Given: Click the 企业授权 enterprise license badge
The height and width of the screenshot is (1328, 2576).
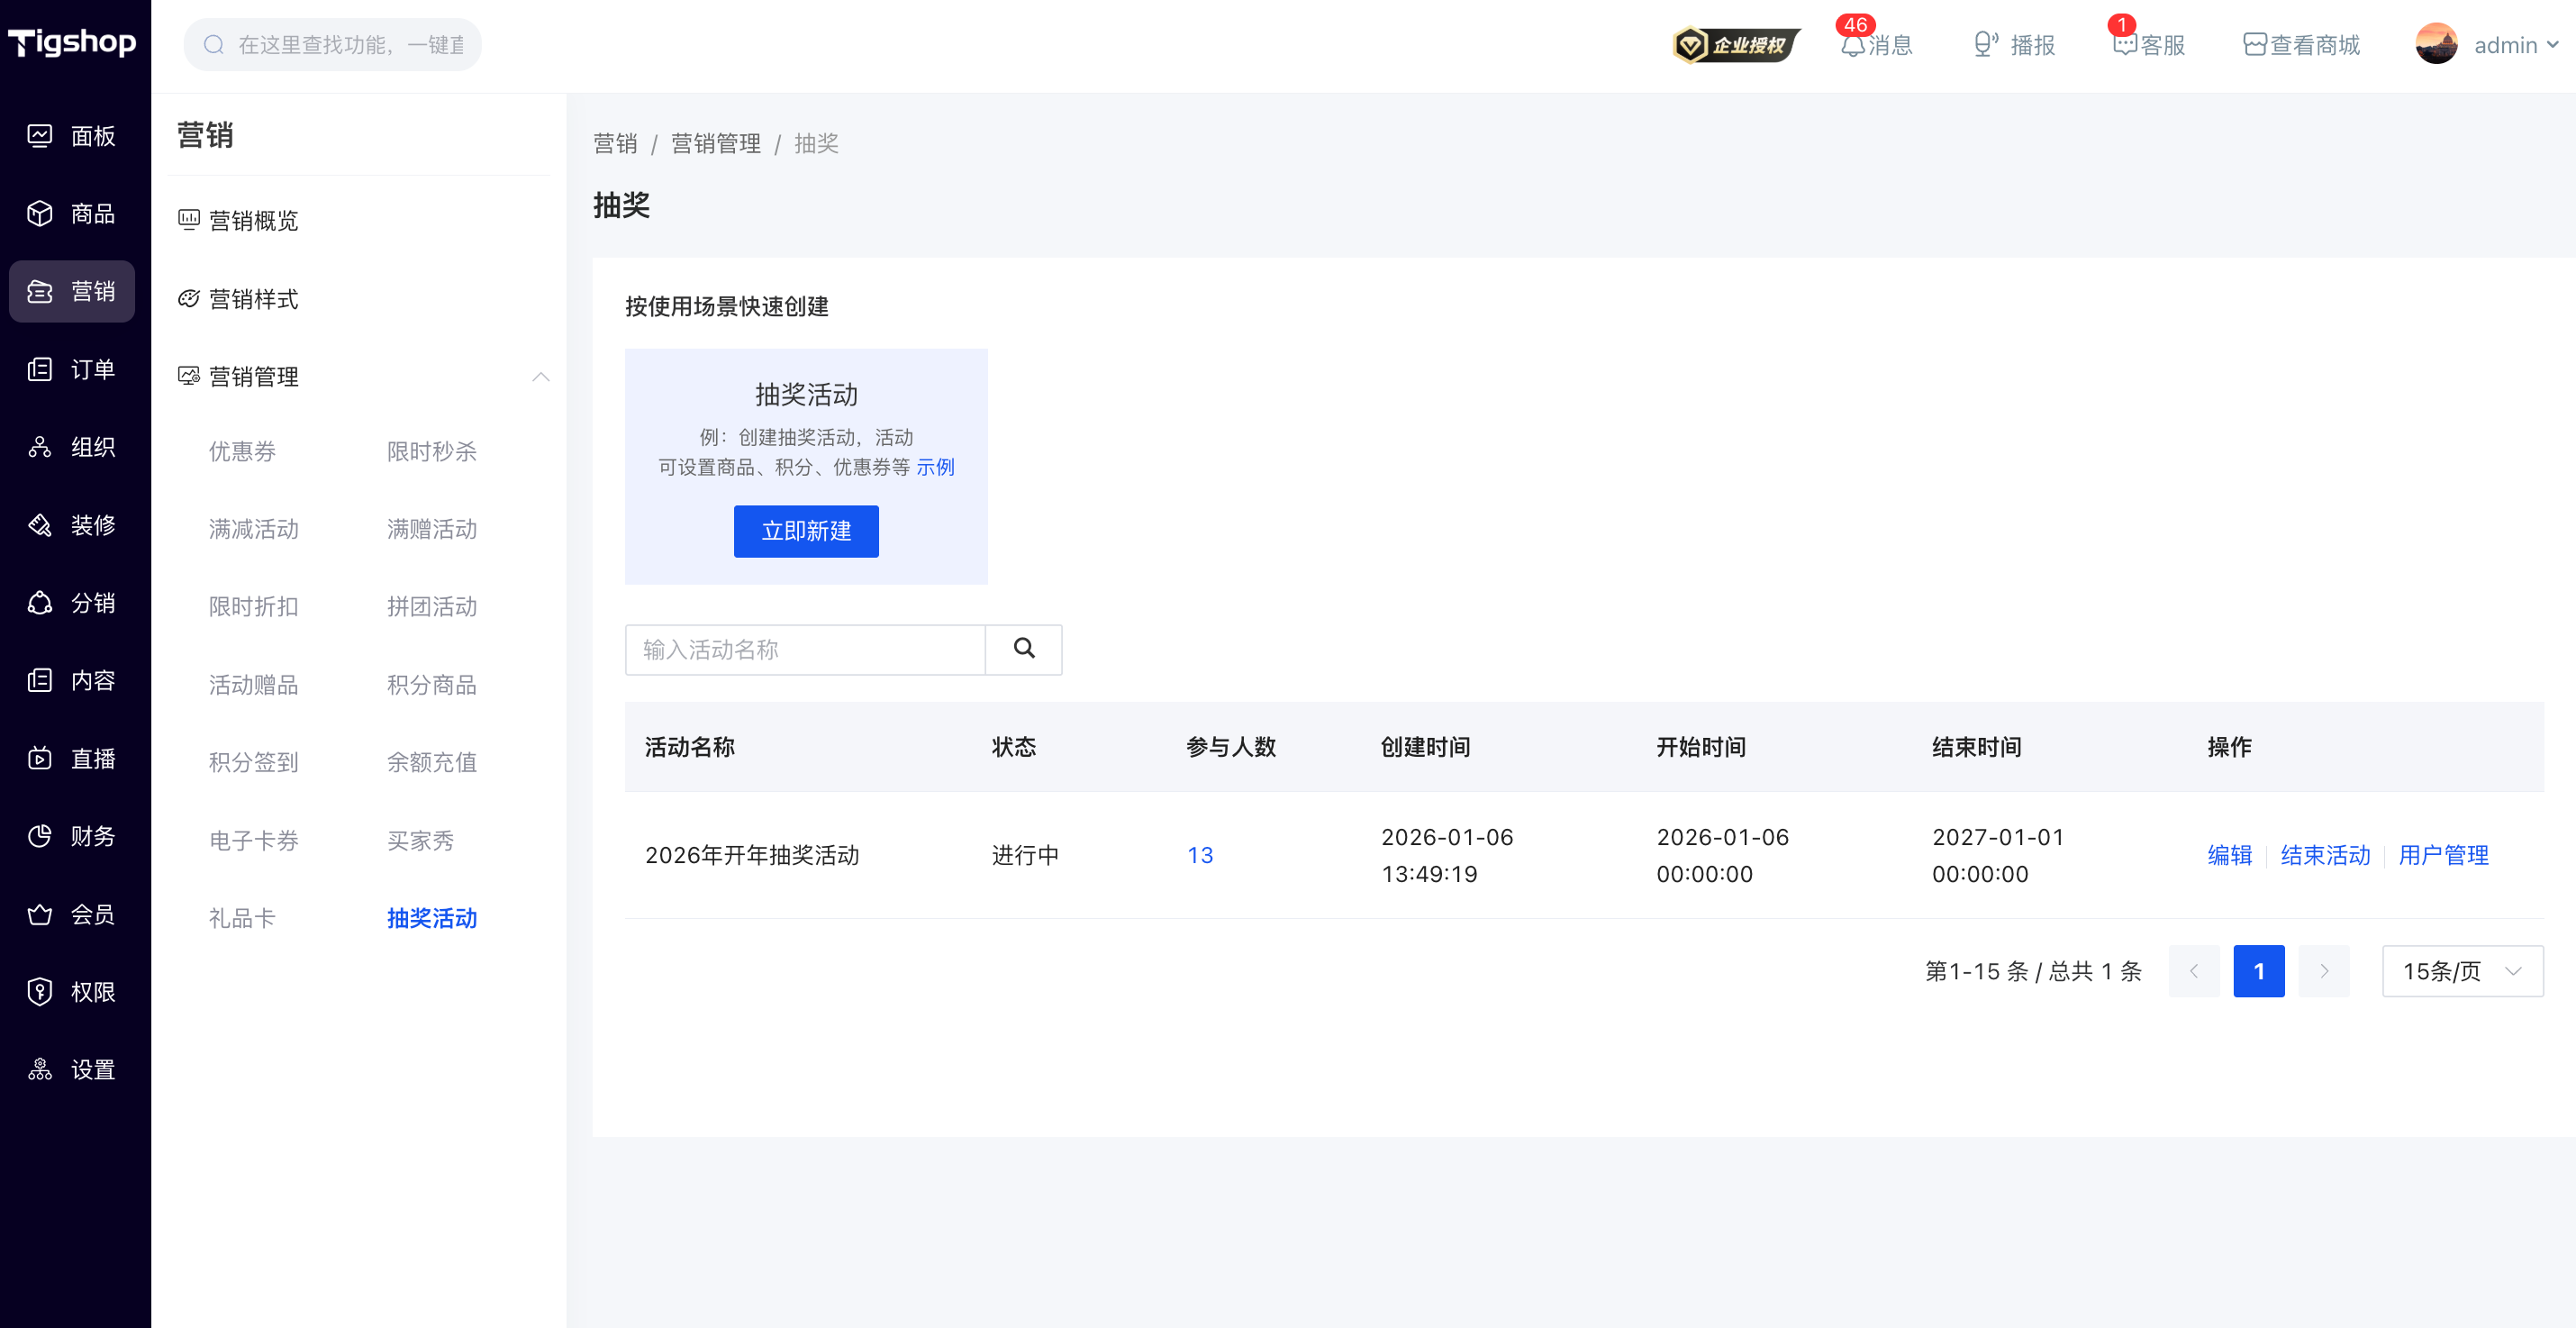Looking at the screenshot, I should [x=1736, y=45].
